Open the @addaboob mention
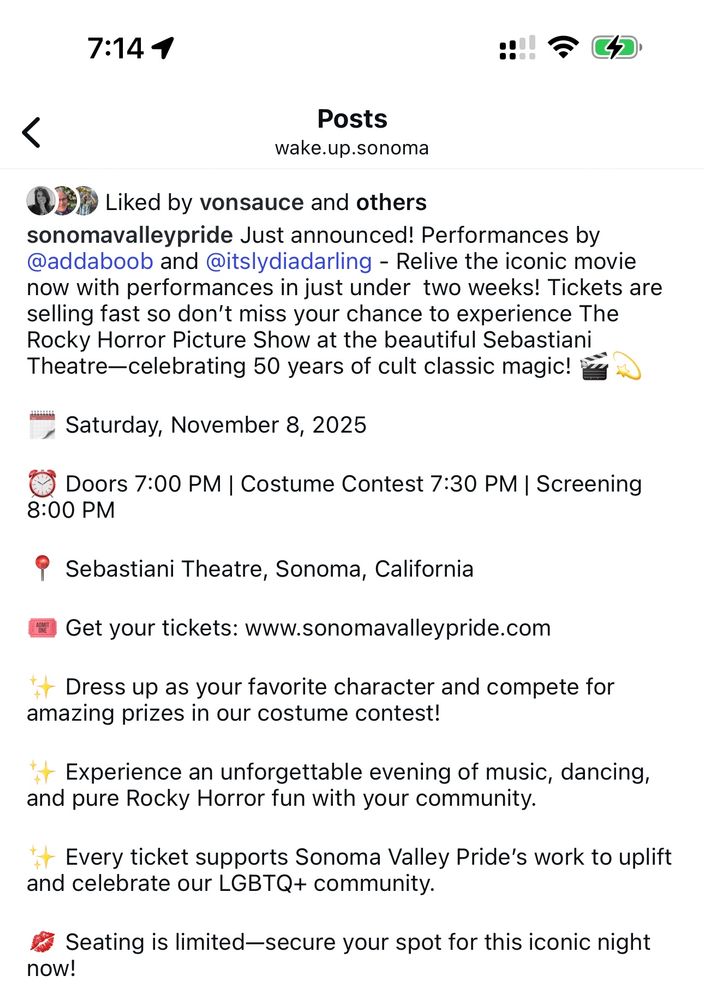Image resolution: width=704 pixels, height=1000 pixels. (90, 262)
